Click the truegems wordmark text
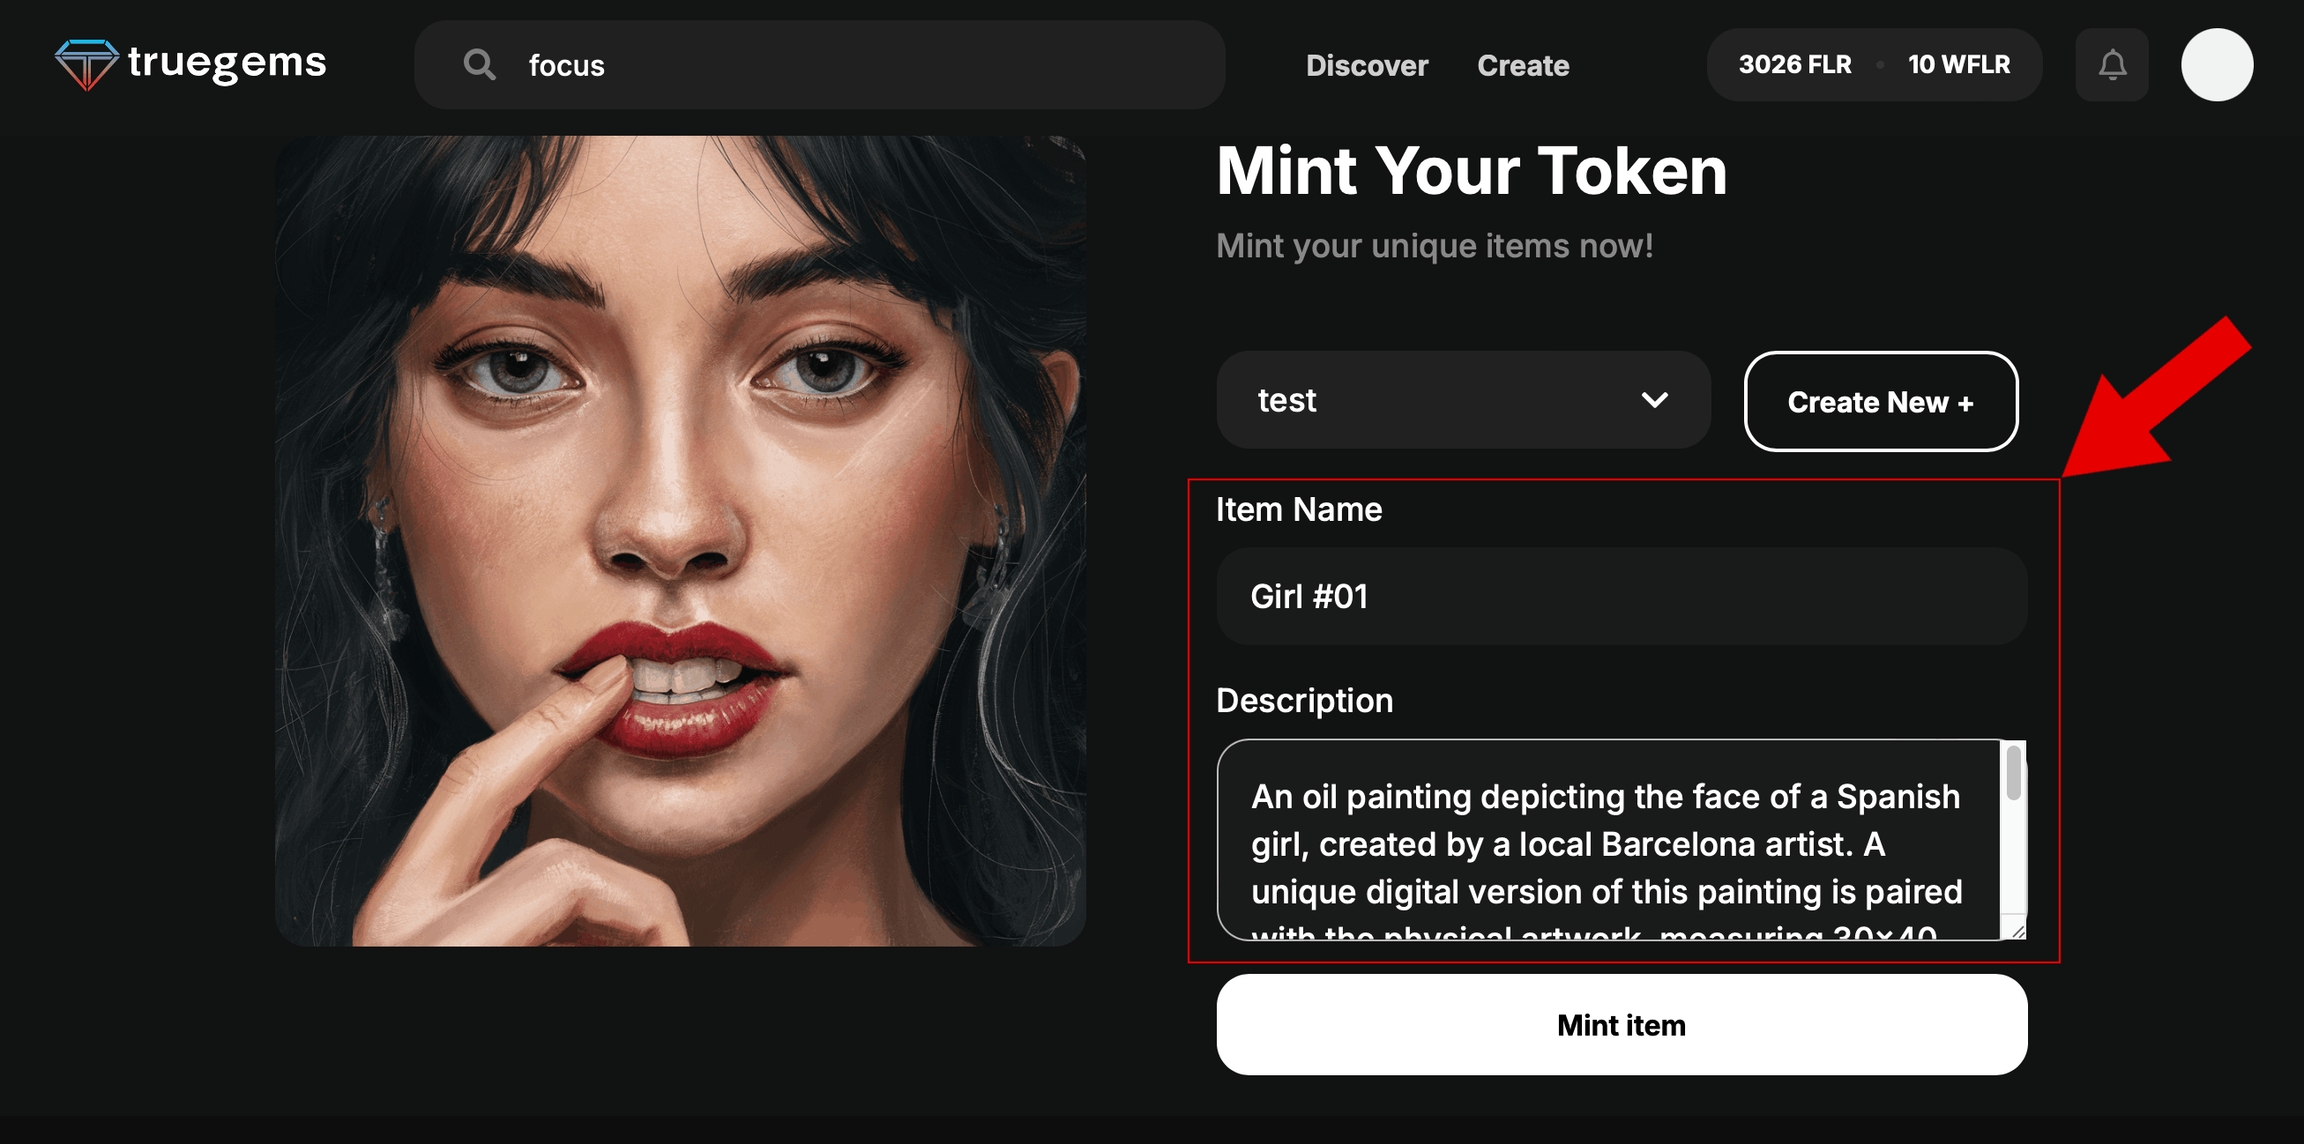This screenshot has width=2304, height=1144. pos(227,63)
